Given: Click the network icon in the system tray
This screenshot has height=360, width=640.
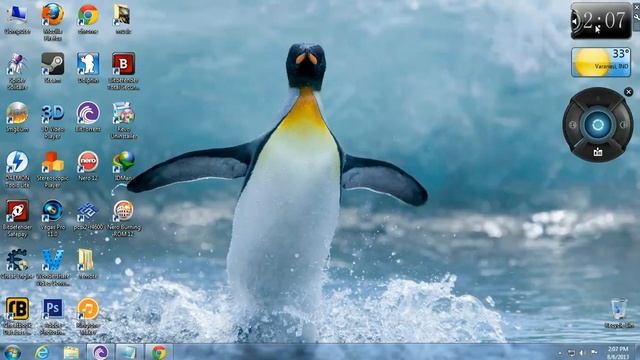Looking at the screenshot, I should [x=571, y=353].
